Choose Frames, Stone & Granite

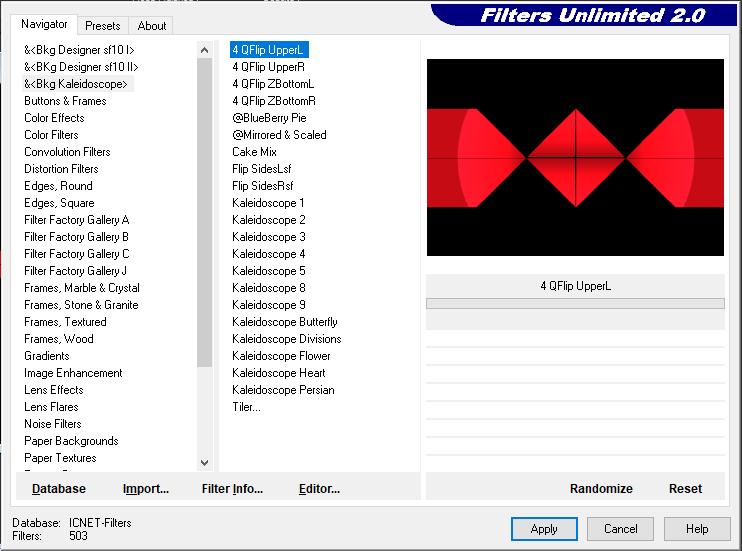click(x=81, y=305)
